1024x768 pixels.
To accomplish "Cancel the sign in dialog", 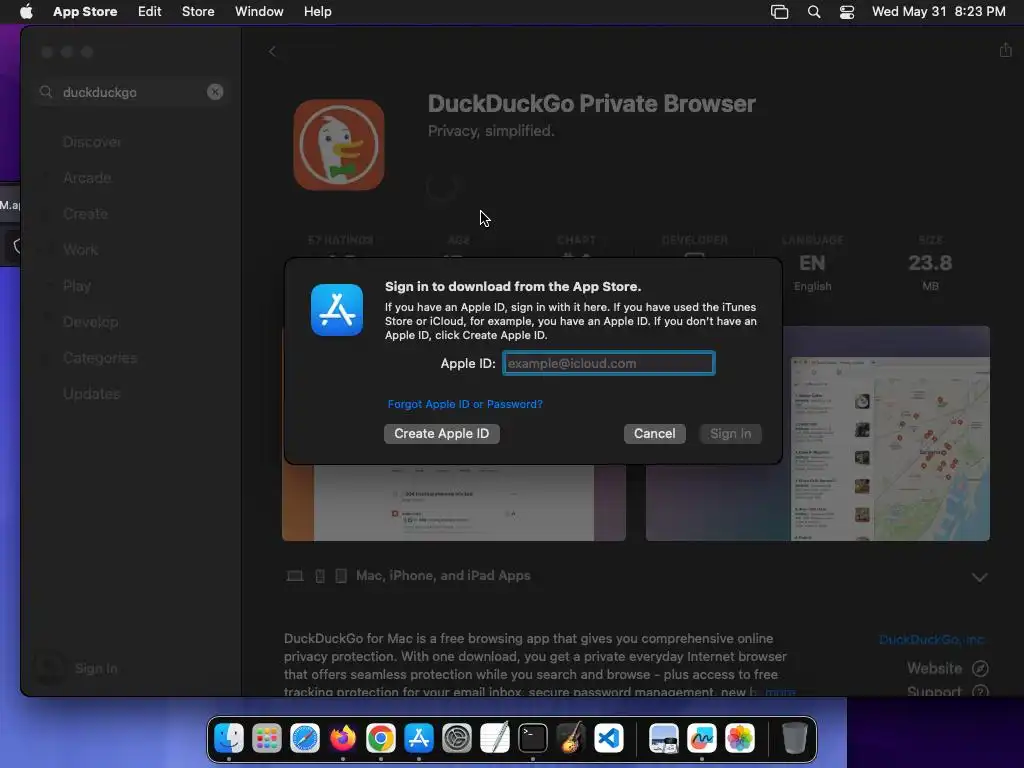I will (x=654, y=434).
